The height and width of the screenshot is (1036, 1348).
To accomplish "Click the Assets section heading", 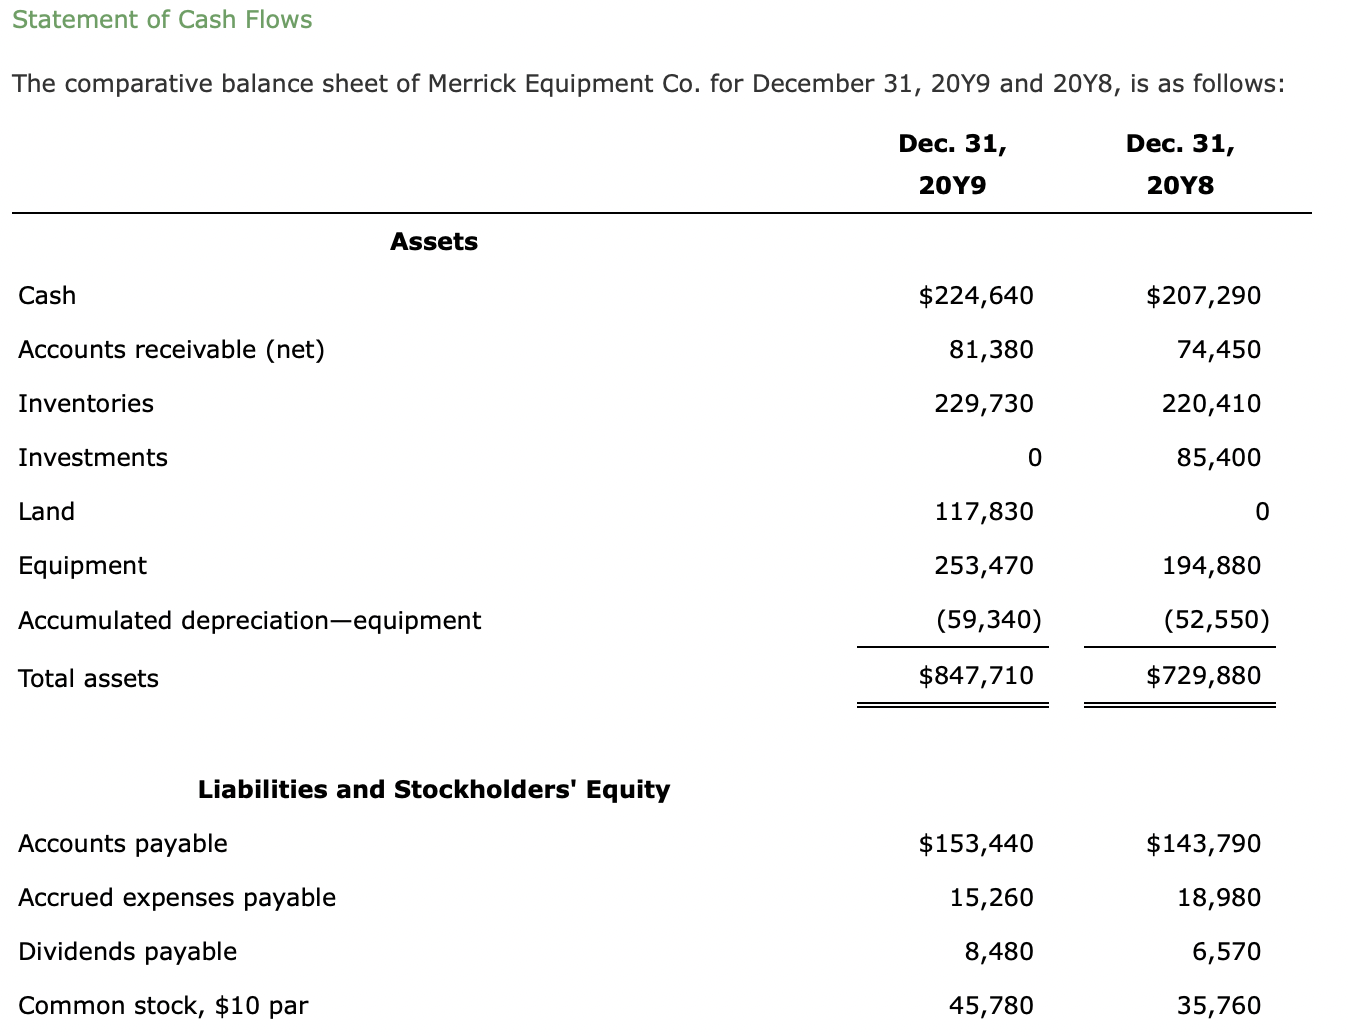I will click(x=434, y=241).
